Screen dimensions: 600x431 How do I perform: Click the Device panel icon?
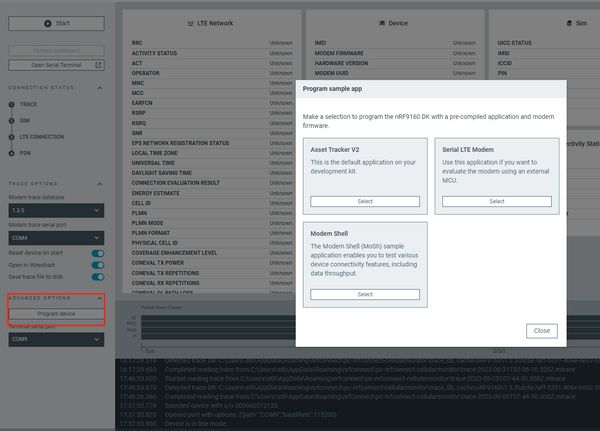(x=382, y=23)
